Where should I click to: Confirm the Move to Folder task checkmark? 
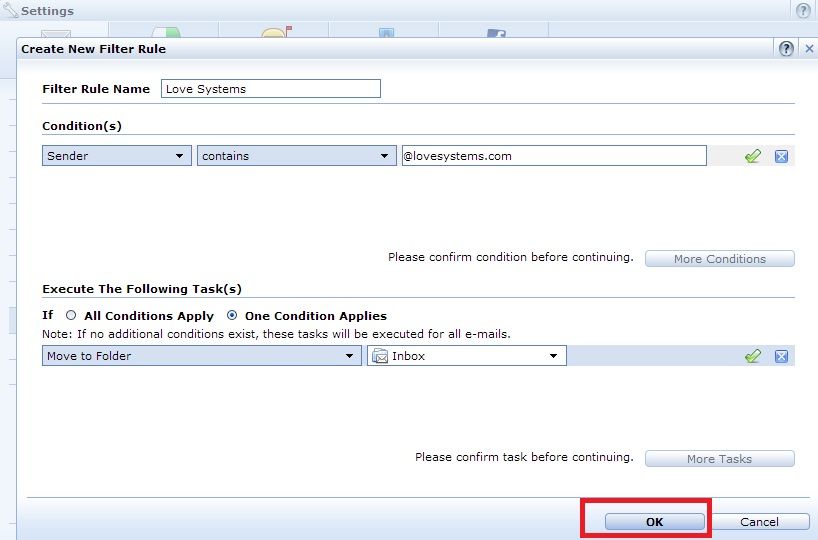pyautogui.click(x=753, y=356)
